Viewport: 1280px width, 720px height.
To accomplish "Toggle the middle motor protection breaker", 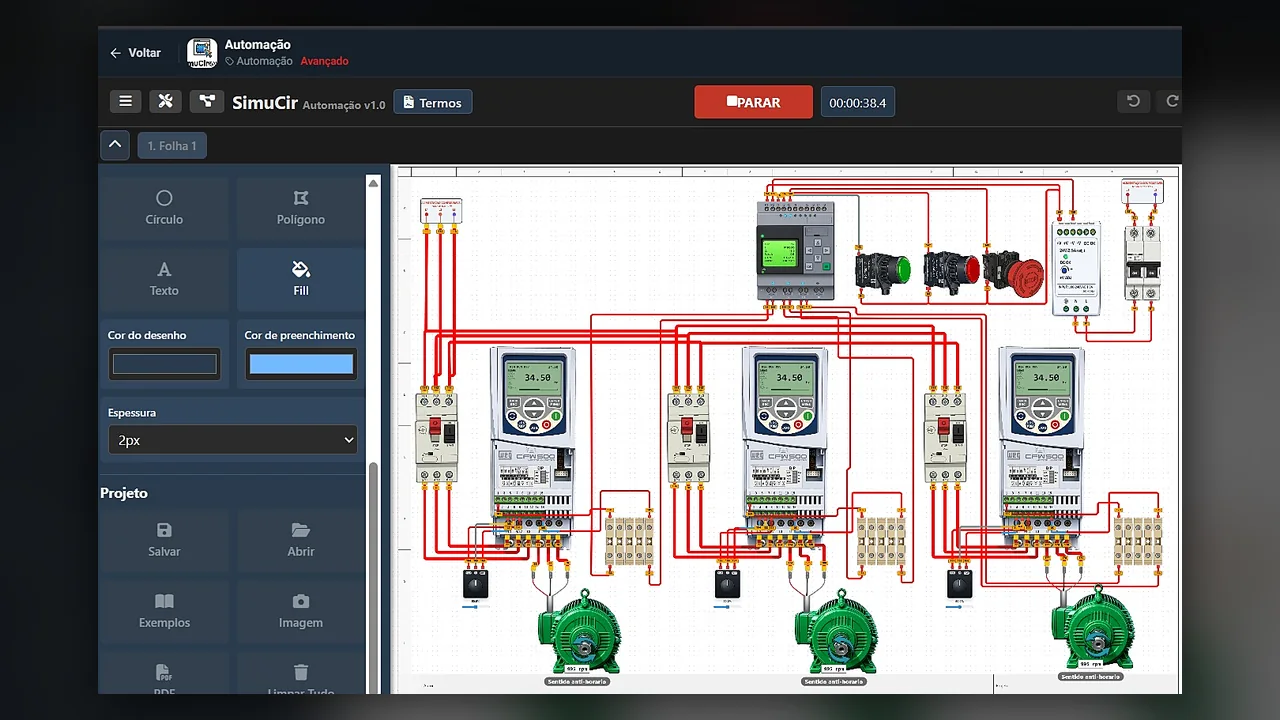I will tap(689, 438).
